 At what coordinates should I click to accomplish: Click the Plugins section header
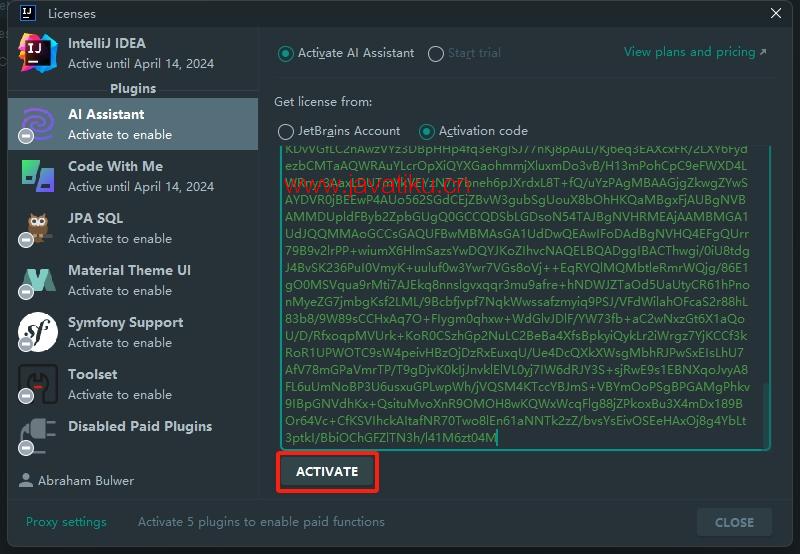point(133,88)
